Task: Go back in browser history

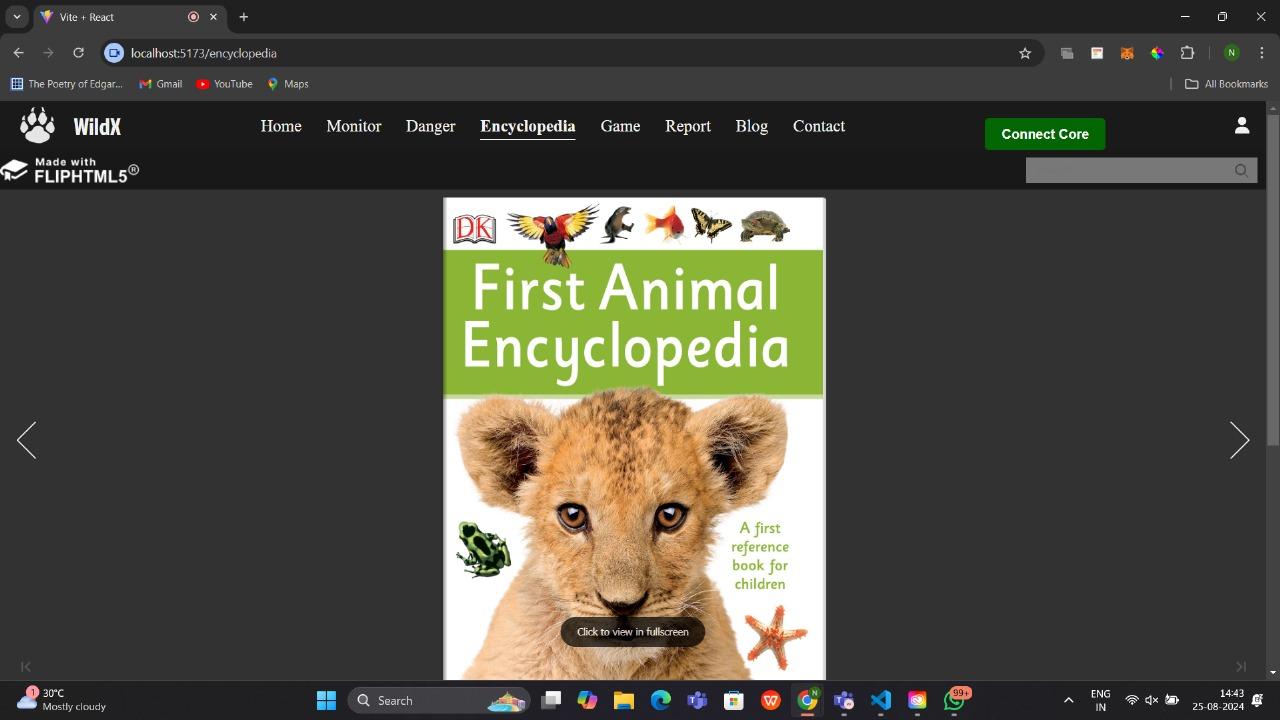Action: [18, 53]
